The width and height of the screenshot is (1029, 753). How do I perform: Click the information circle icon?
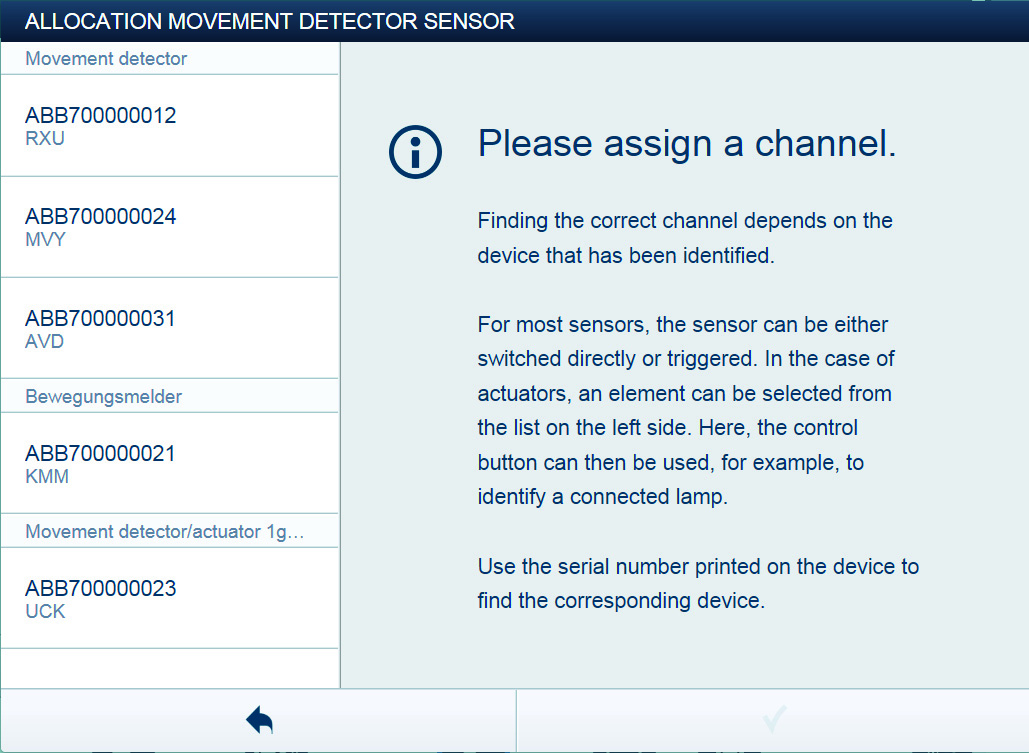[x=415, y=152]
